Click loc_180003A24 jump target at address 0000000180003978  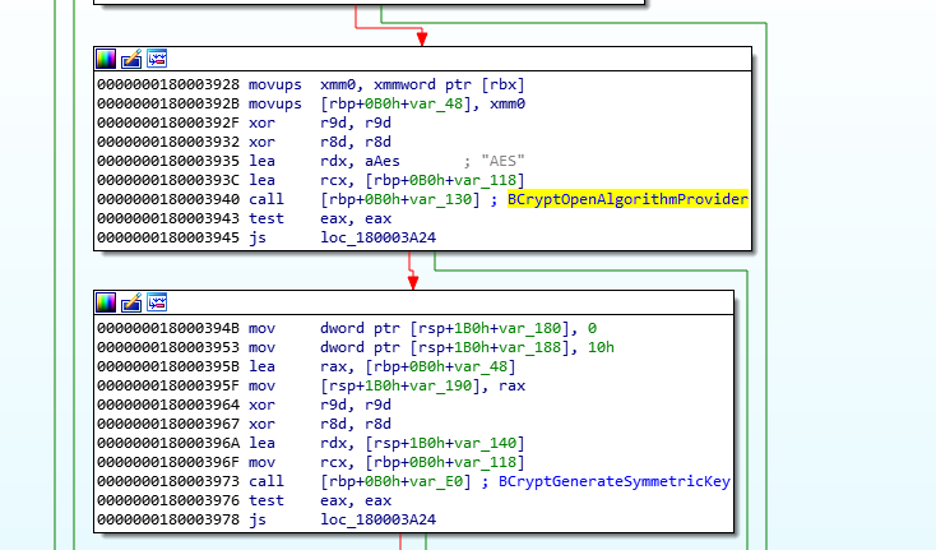378,519
